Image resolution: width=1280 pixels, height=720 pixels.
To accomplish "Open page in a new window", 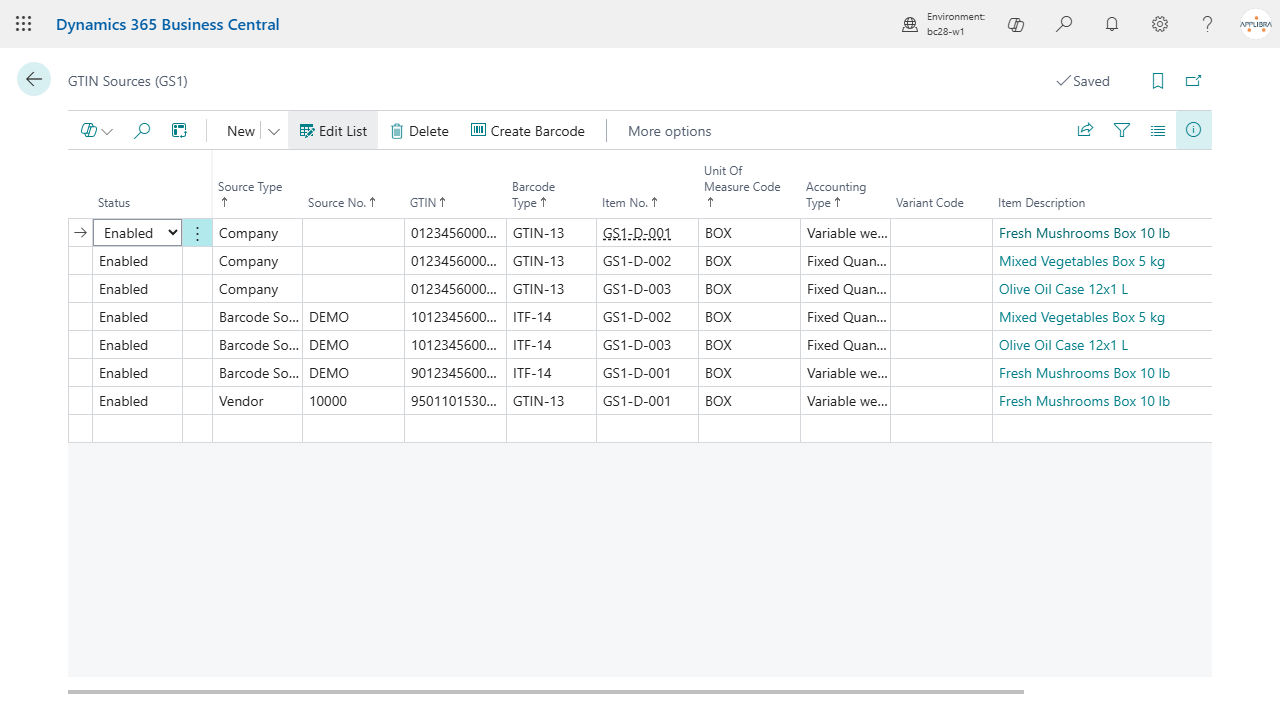I will point(1193,81).
